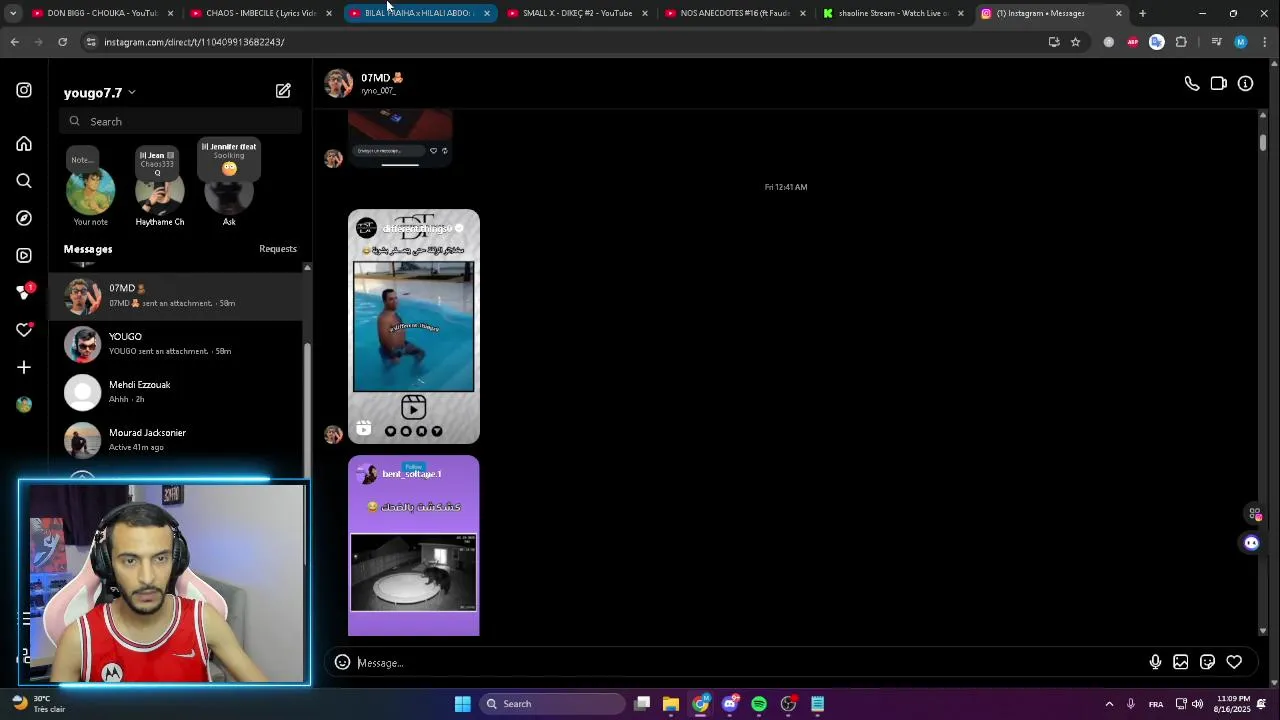The width and height of the screenshot is (1280, 720).
Task: Open the Mourad Jacksonier conversation
Action: [x=176, y=440]
